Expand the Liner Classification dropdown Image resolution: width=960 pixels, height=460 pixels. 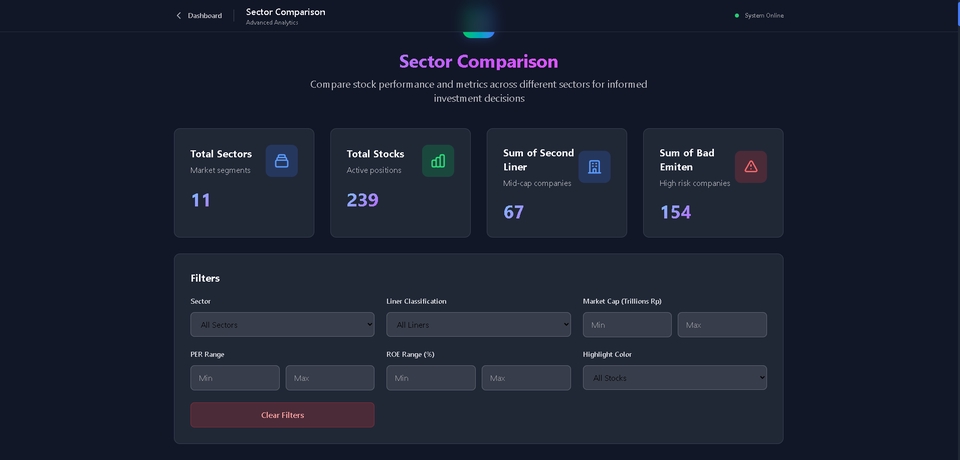tap(478, 325)
